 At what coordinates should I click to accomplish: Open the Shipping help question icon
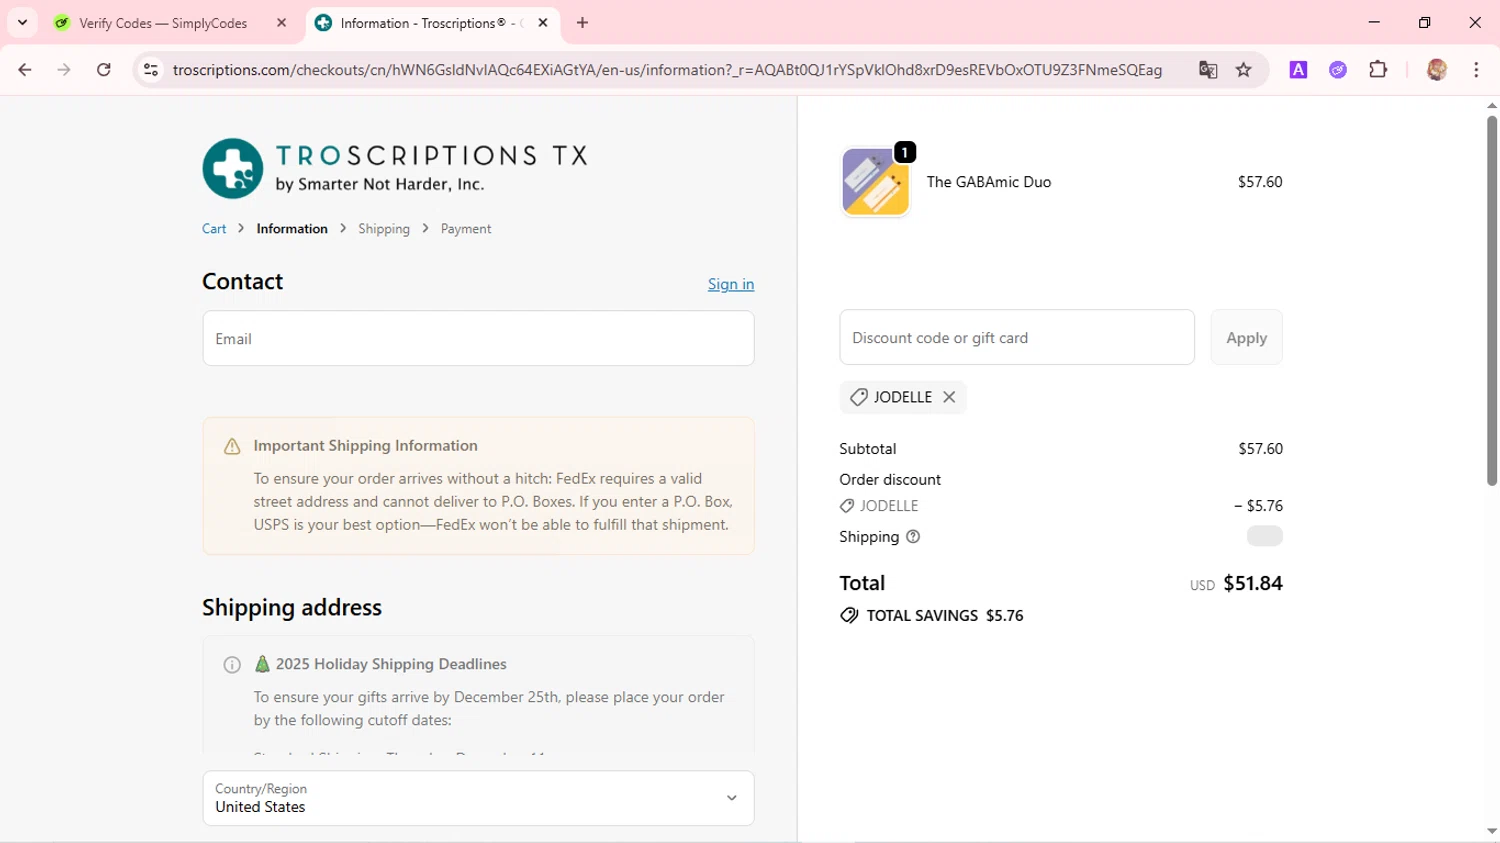[x=913, y=537]
